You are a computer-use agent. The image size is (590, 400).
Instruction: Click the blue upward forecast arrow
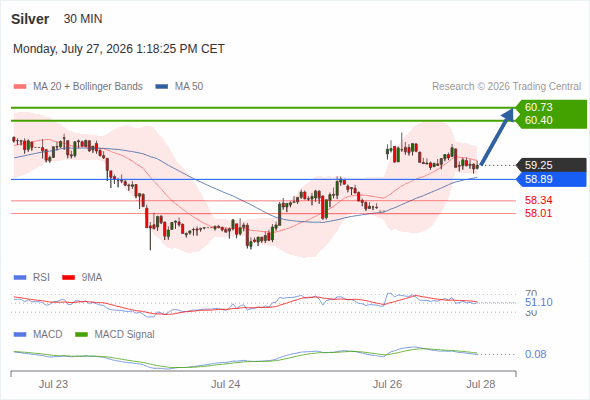tap(497, 137)
